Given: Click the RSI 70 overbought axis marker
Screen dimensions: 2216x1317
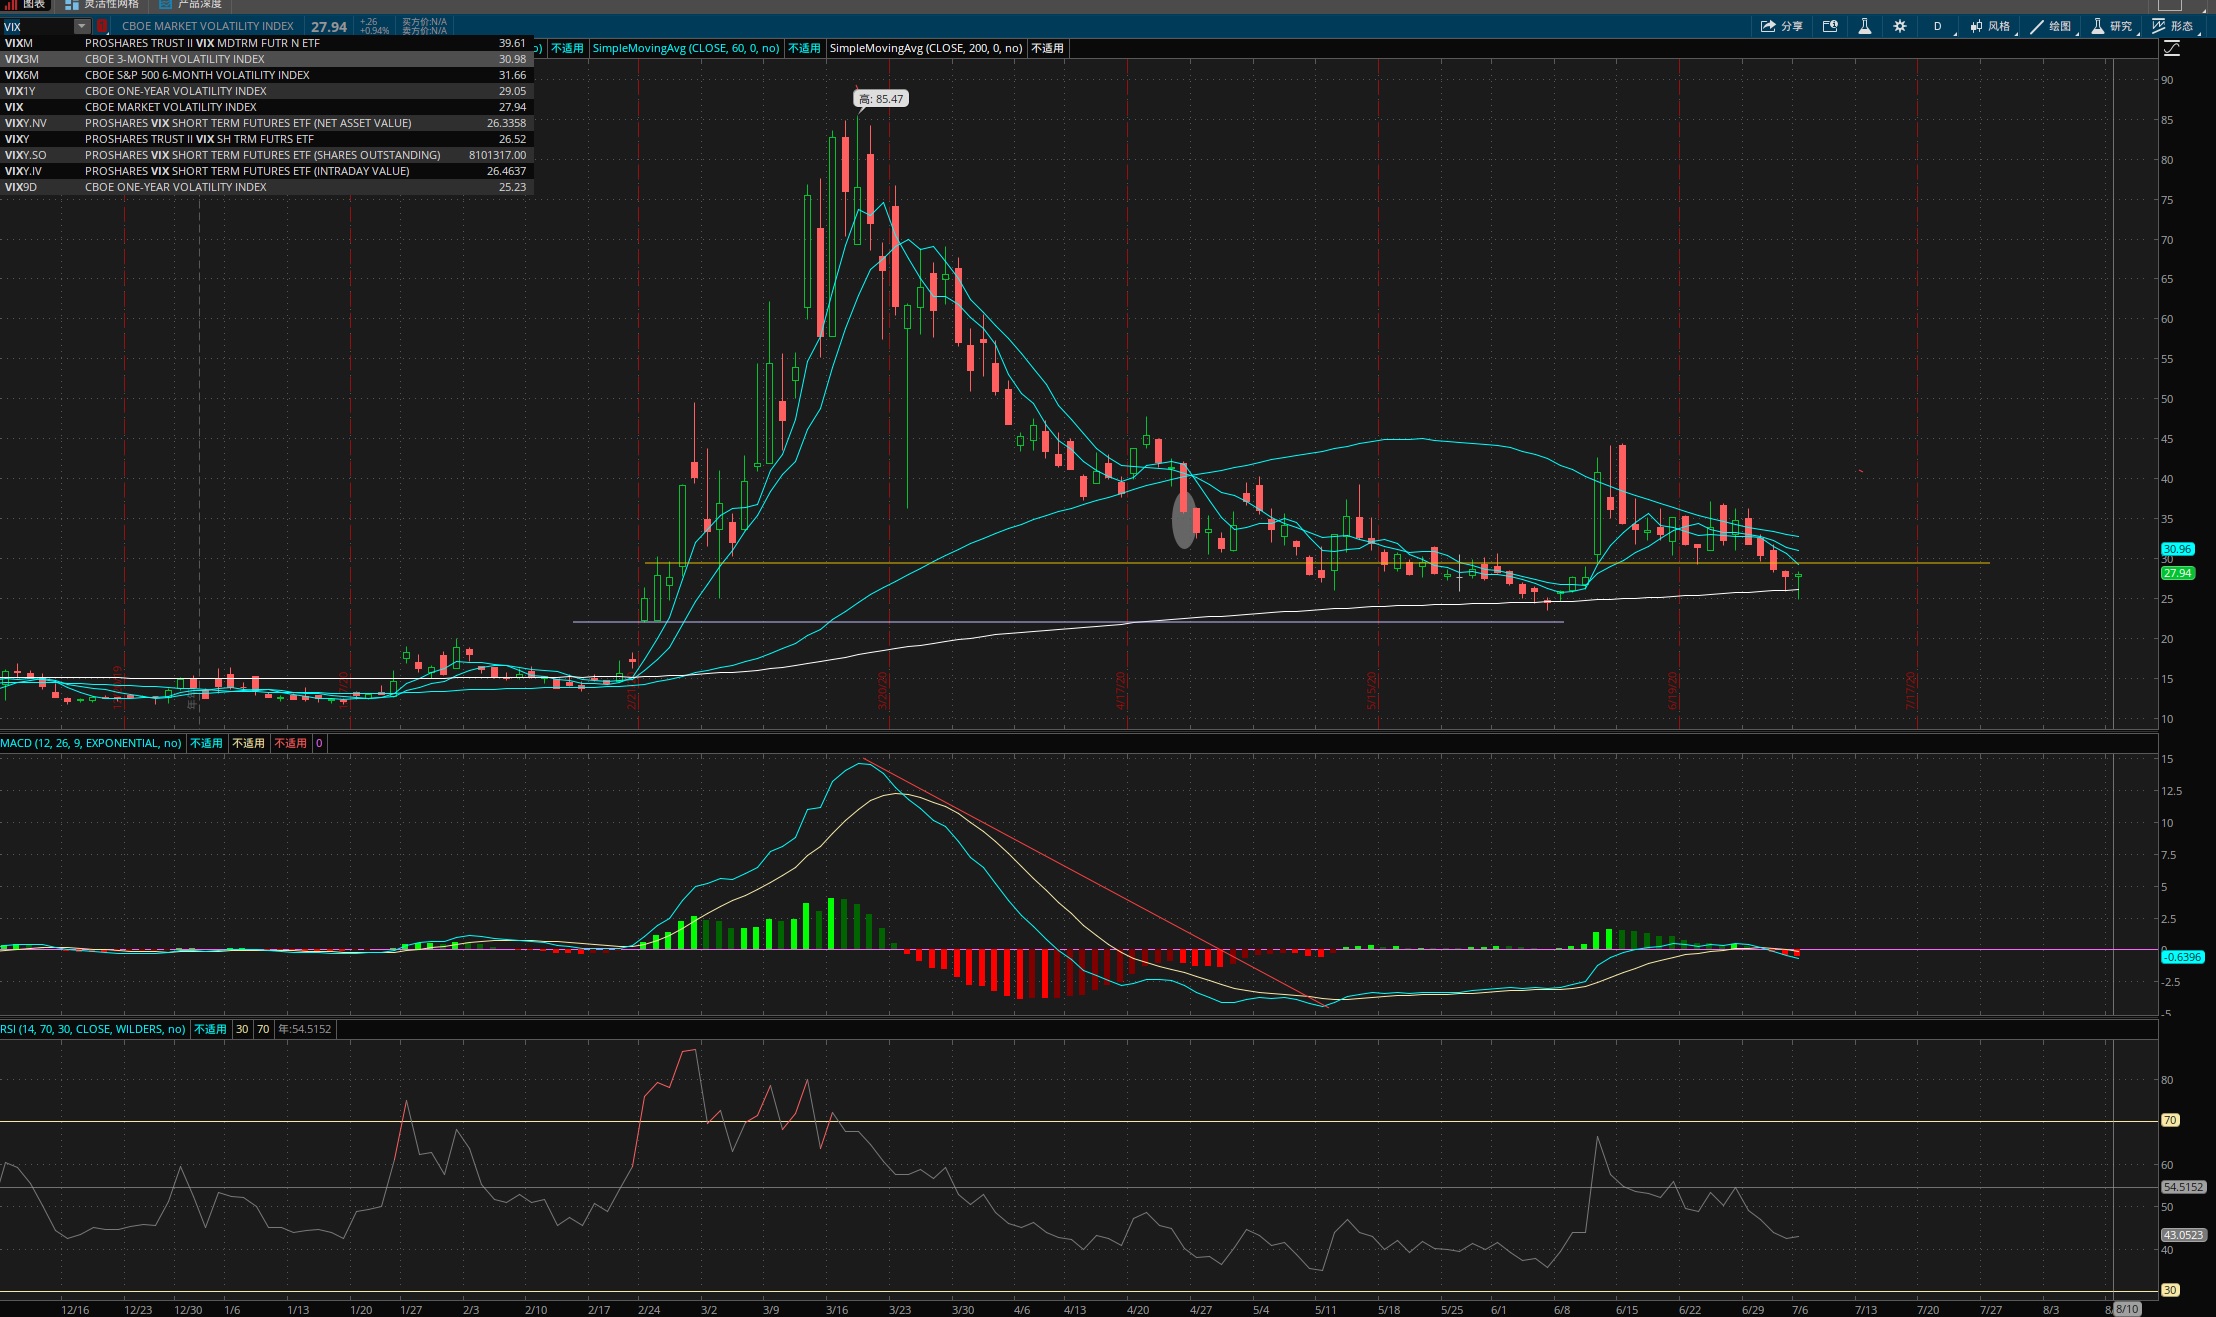Looking at the screenshot, I should click(x=2170, y=1120).
